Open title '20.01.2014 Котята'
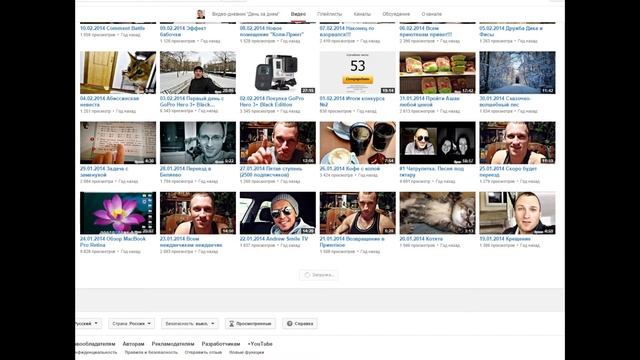640x360 pixels. (421, 239)
